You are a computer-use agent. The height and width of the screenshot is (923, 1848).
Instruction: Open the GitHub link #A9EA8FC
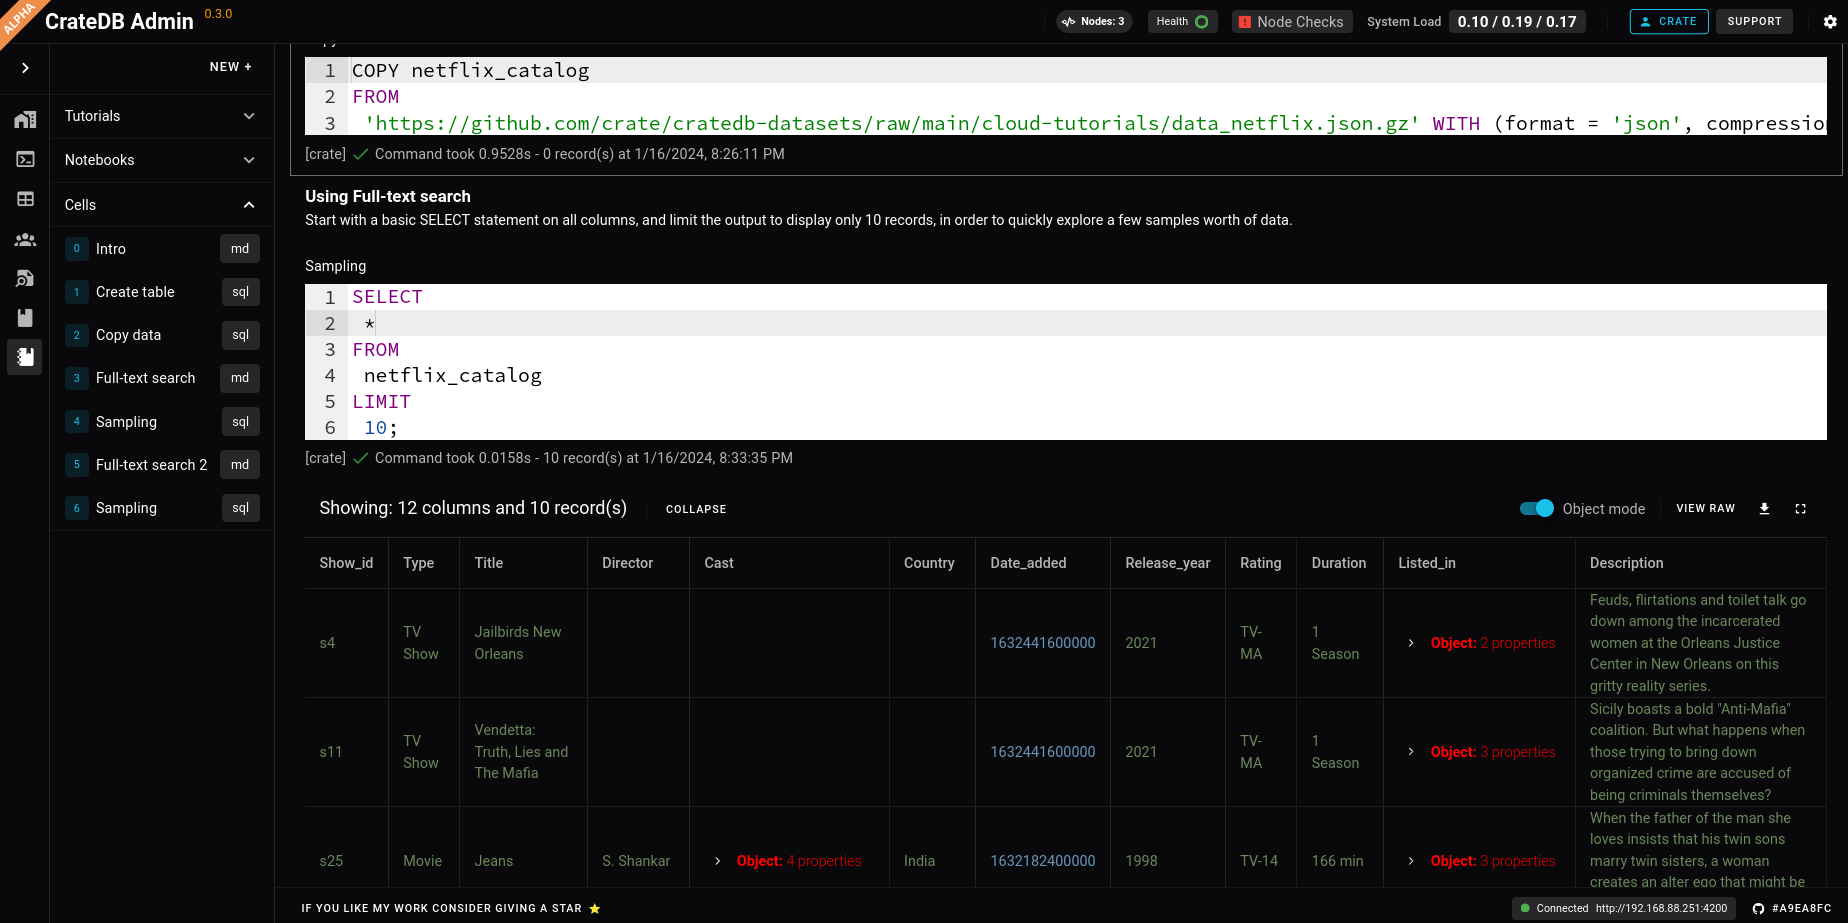click(1792, 908)
